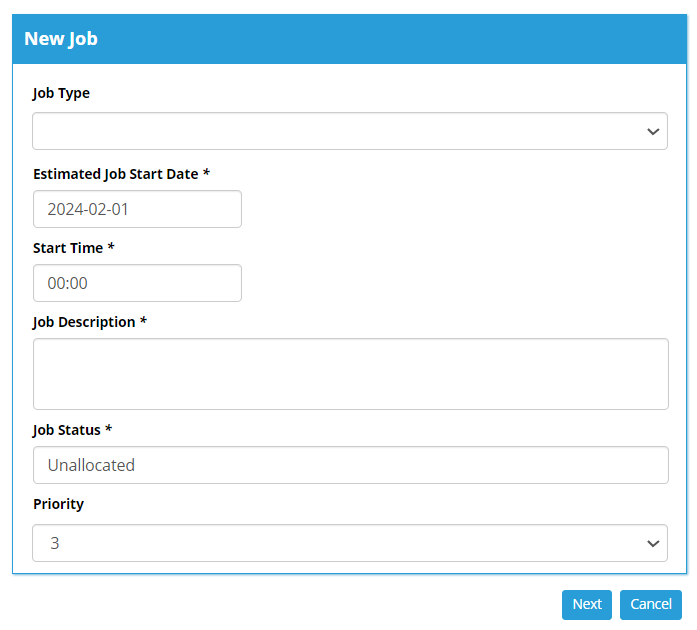Click the Estimated Job Start Date label

tap(115, 173)
